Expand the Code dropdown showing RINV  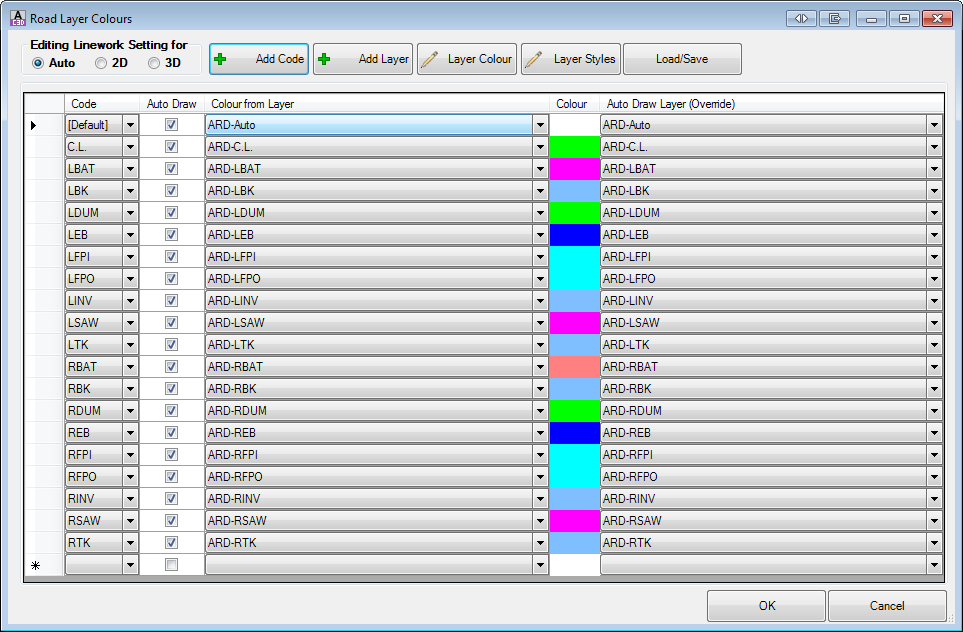[130, 499]
